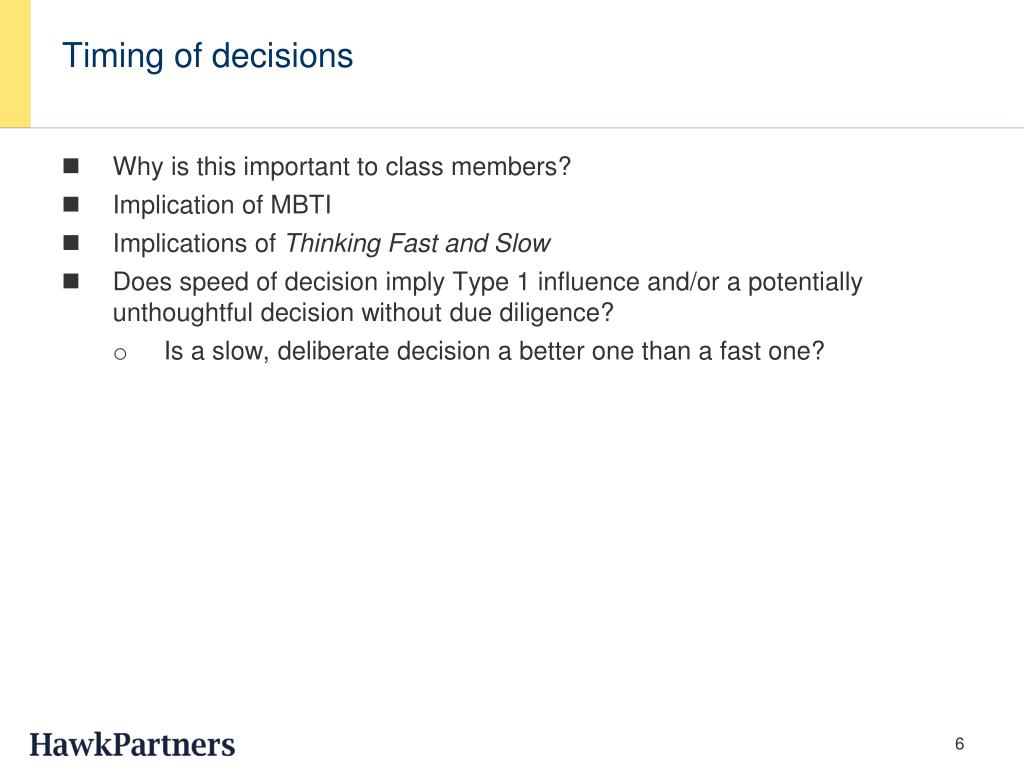Click the text "Implication of MBTI"

click(x=222, y=205)
